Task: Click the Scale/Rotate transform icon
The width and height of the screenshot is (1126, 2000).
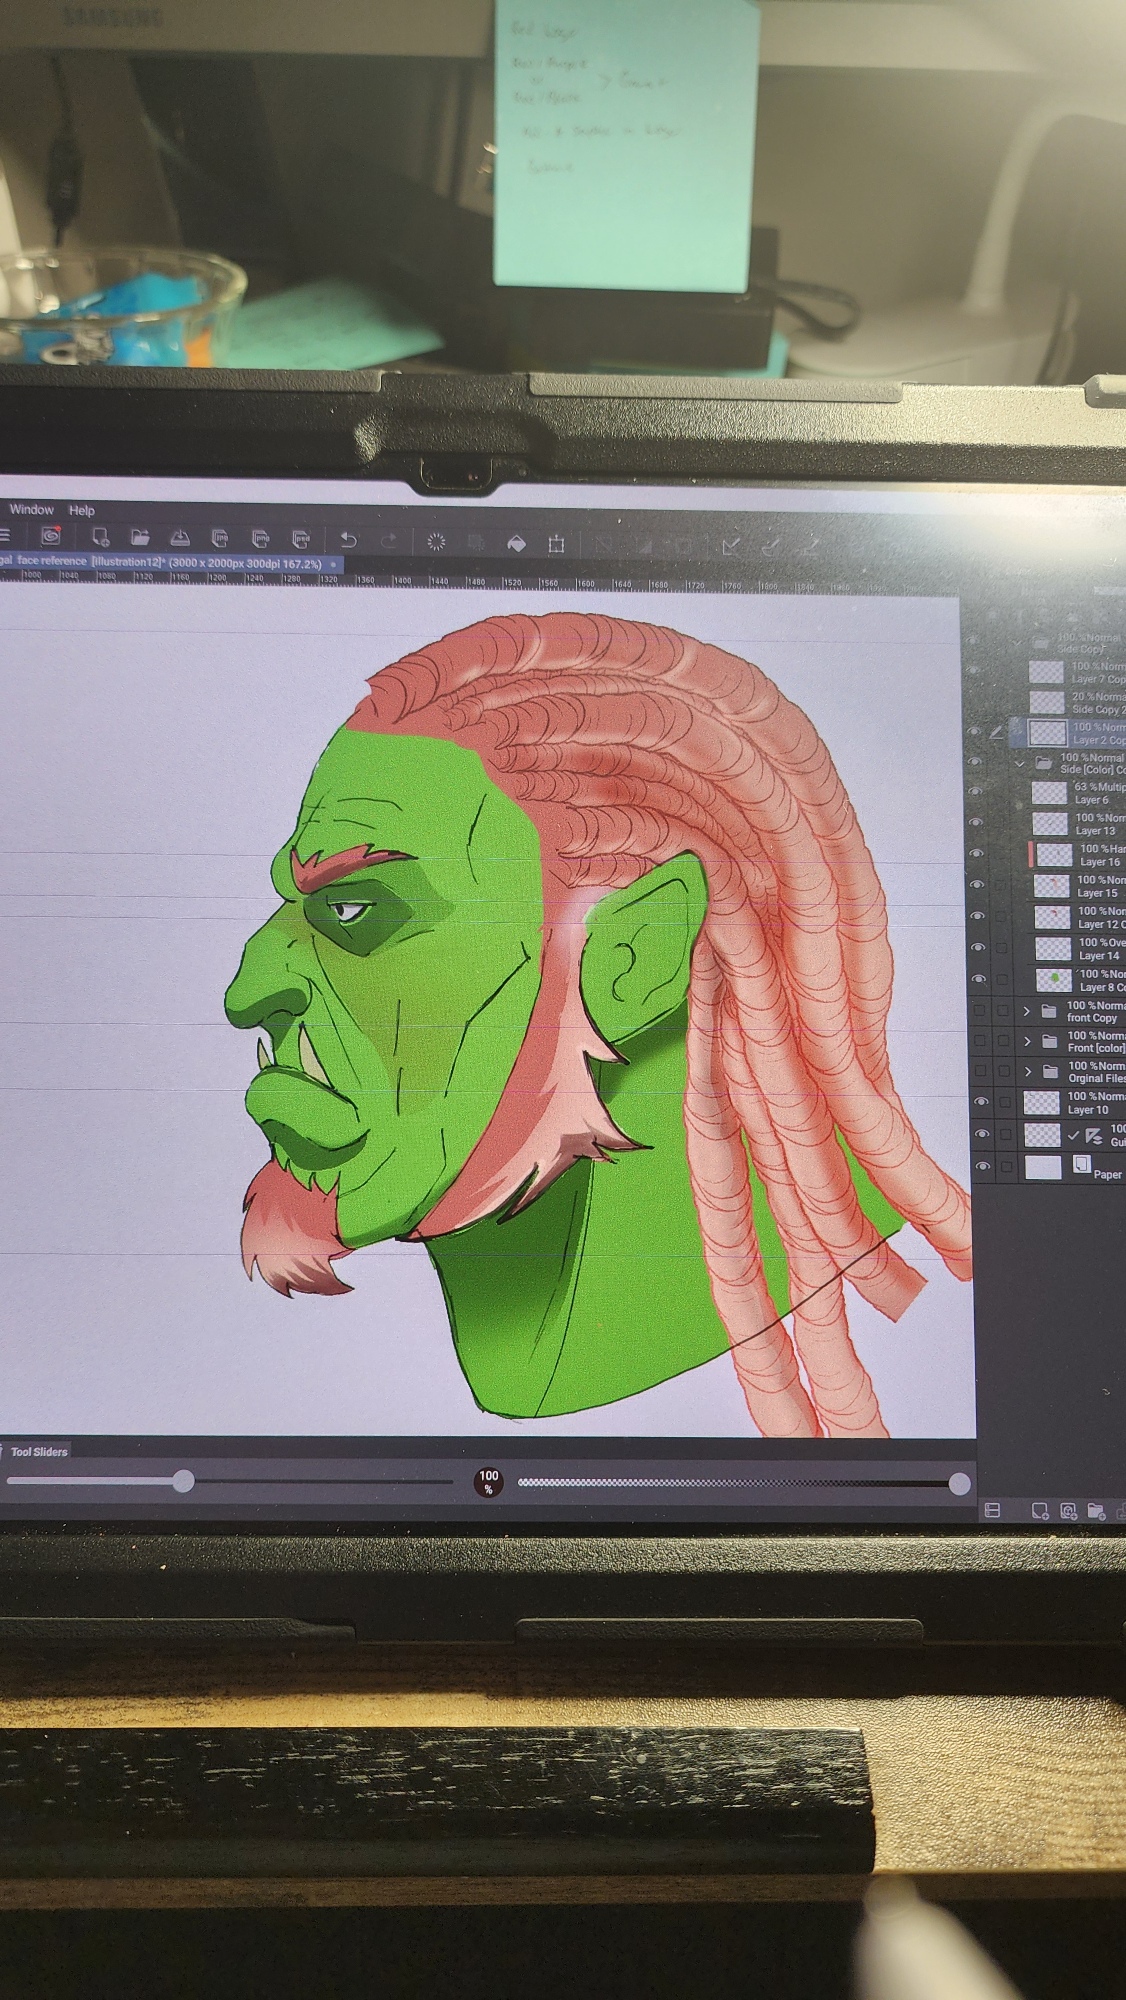Action: (x=556, y=544)
